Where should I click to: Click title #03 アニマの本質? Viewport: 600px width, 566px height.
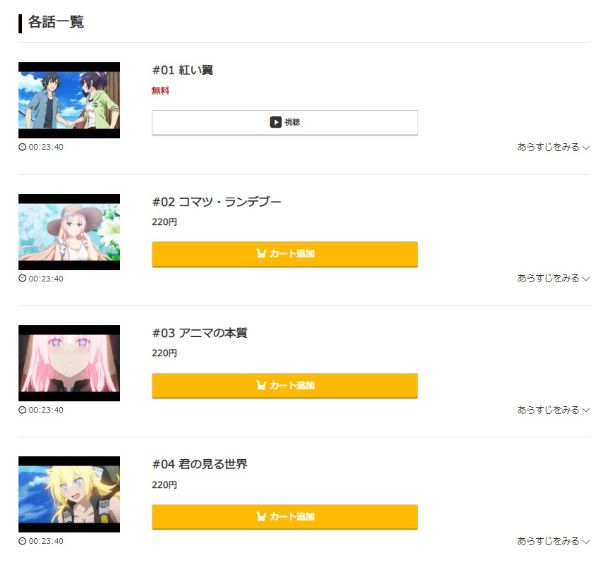point(199,333)
